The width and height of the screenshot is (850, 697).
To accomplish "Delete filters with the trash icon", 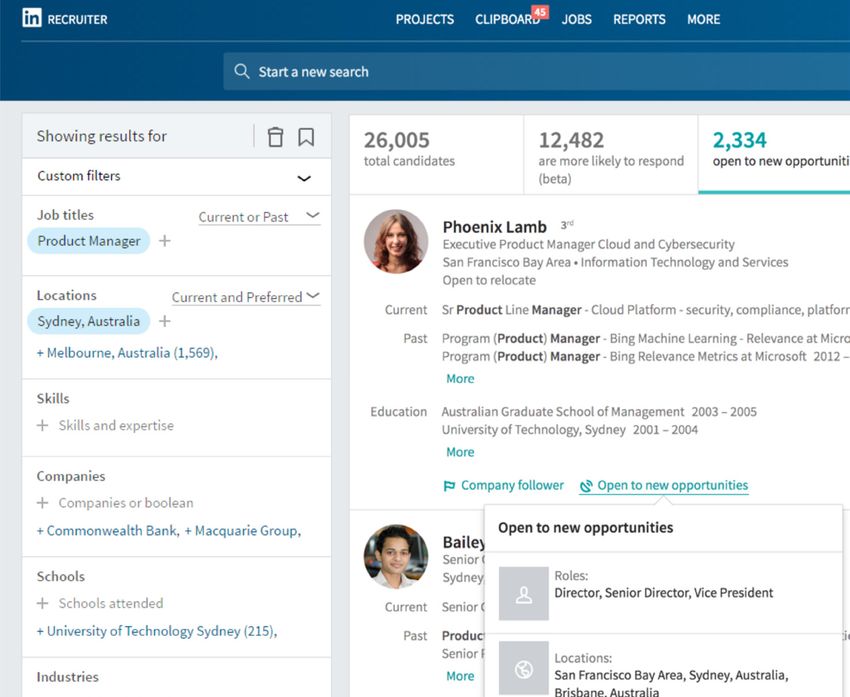I will click(x=275, y=137).
